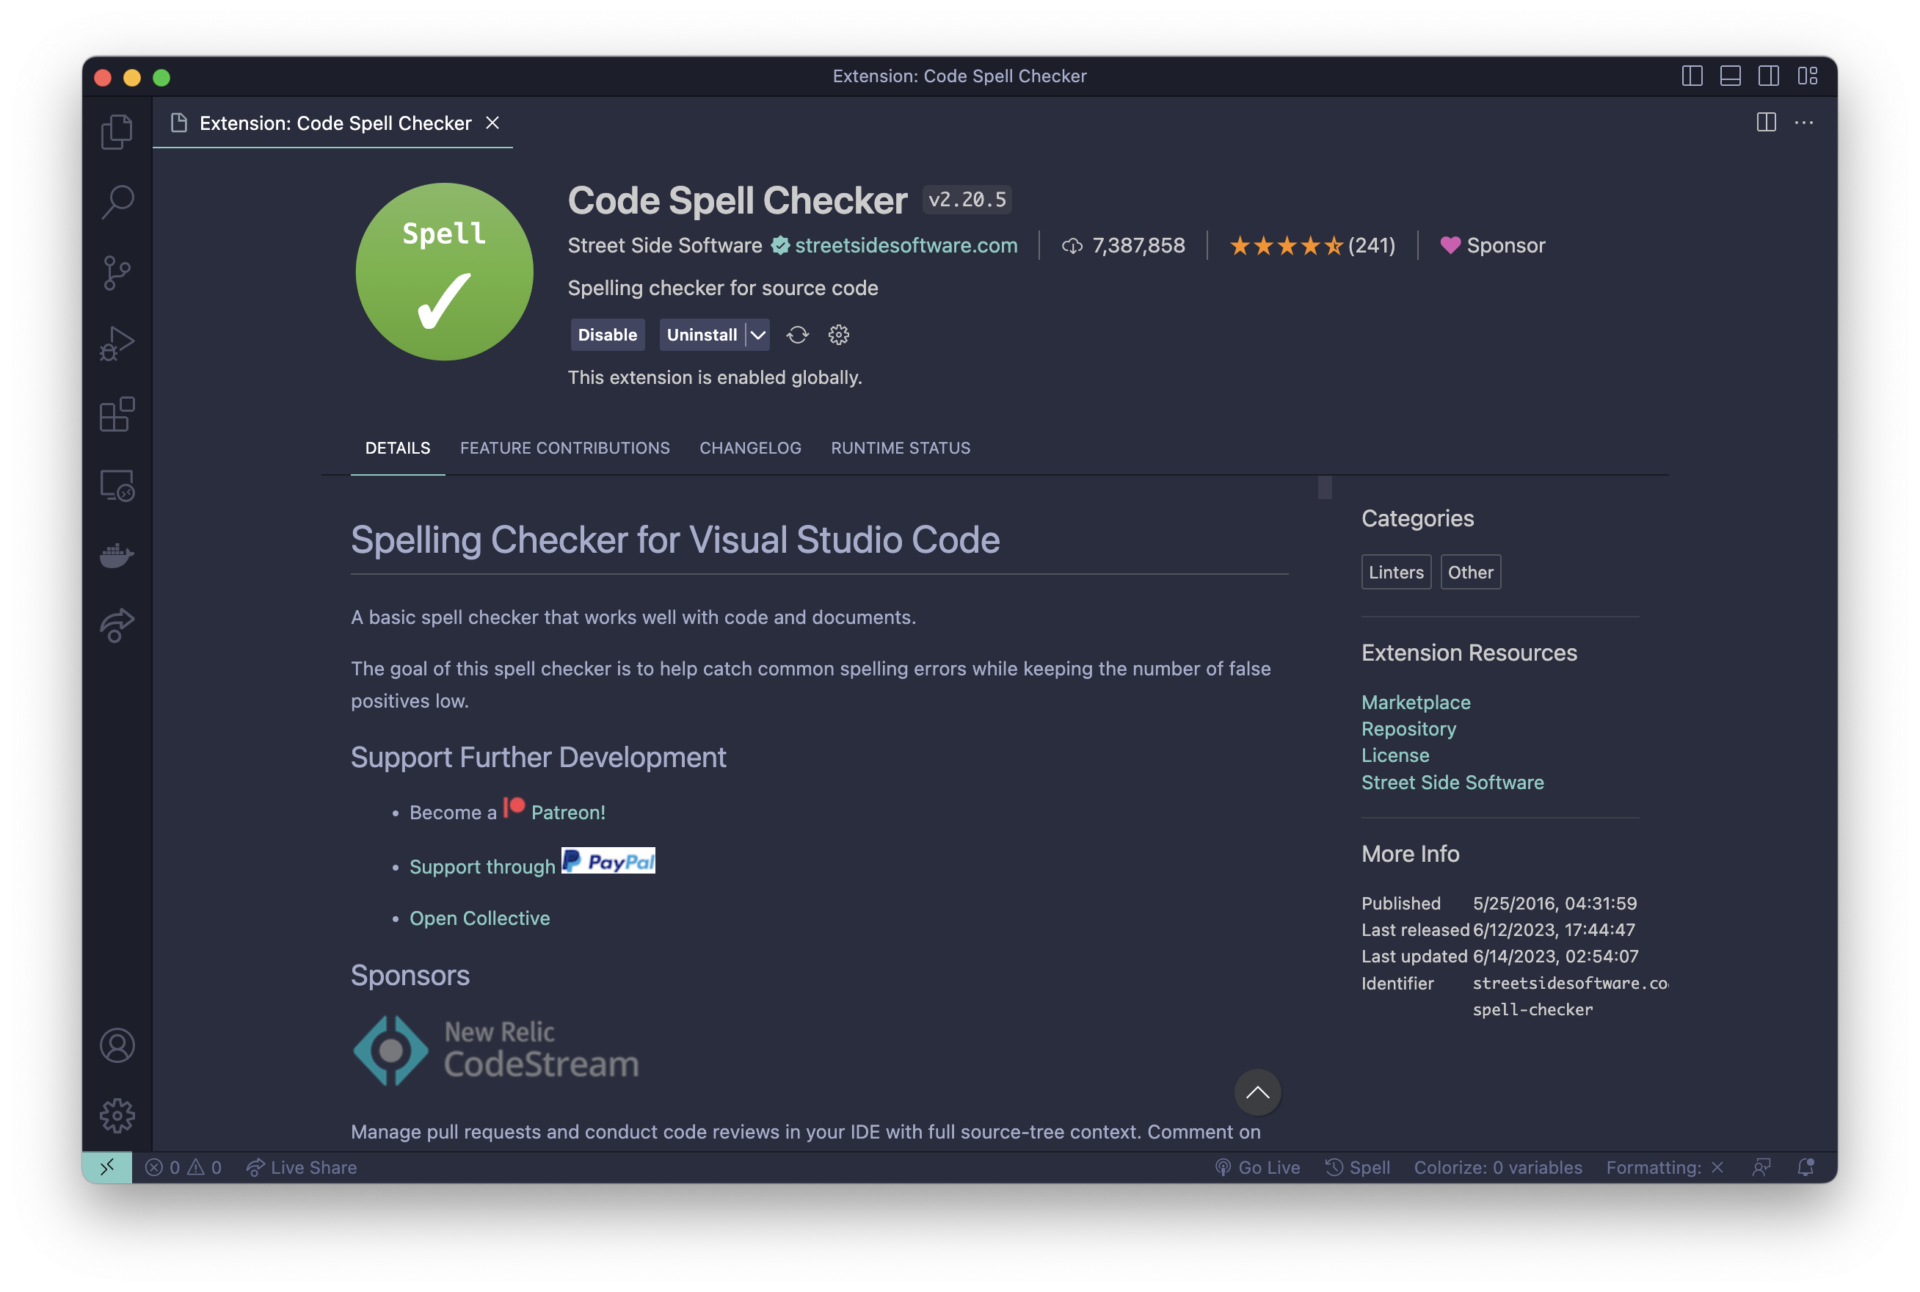This screenshot has width=1920, height=1292.
Task: Click the extension sync reload icon
Action: point(797,335)
